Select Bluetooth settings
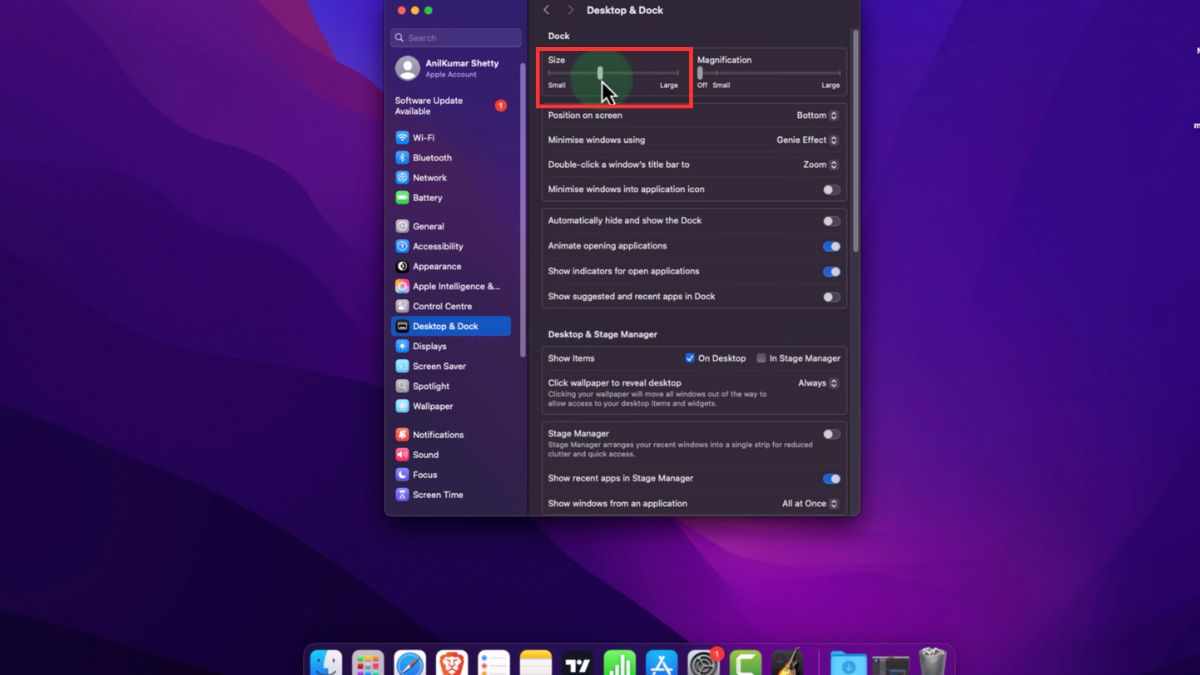This screenshot has width=1200, height=675. coord(432,157)
